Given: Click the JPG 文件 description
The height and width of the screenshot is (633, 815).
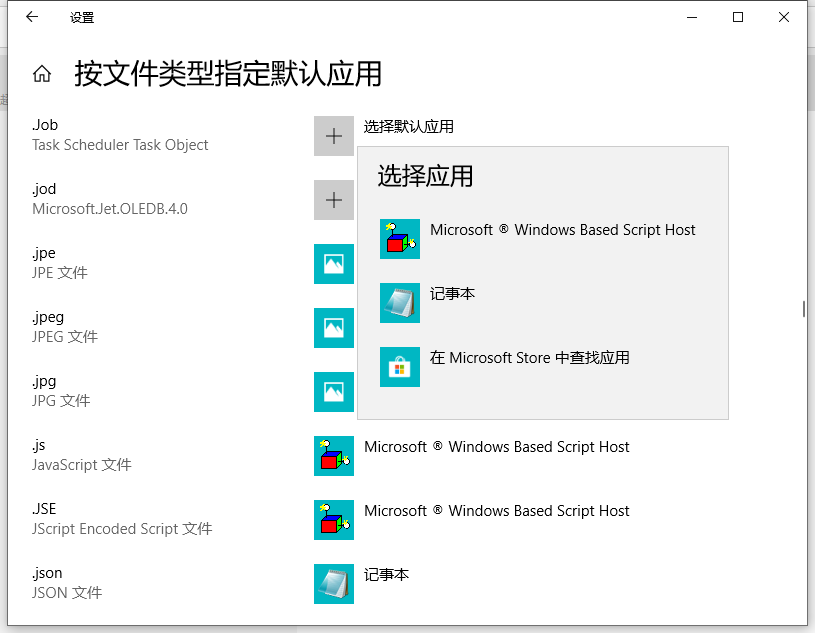Looking at the screenshot, I should click(x=61, y=401).
